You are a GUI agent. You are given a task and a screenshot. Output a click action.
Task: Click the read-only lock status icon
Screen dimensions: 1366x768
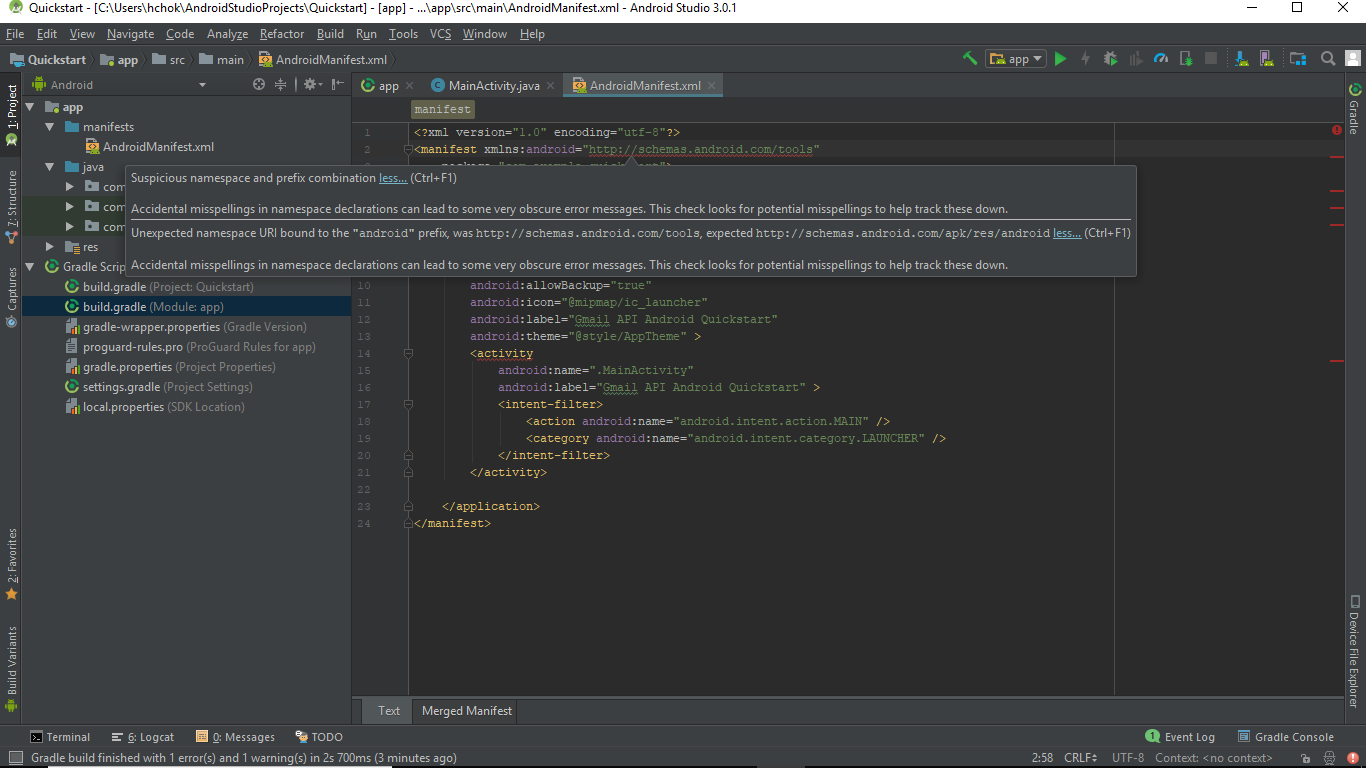point(1305,757)
